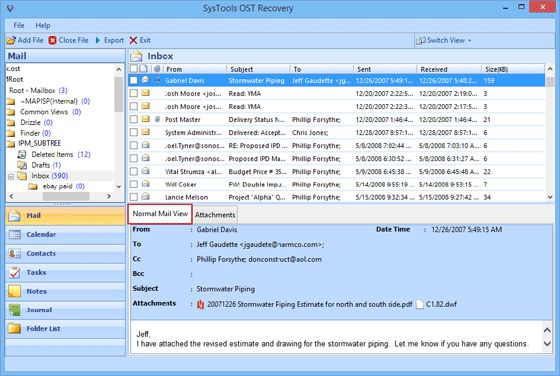Click the Contacts icon in sidebar
Image resolution: width=560 pixels, height=376 pixels.
pos(14,254)
